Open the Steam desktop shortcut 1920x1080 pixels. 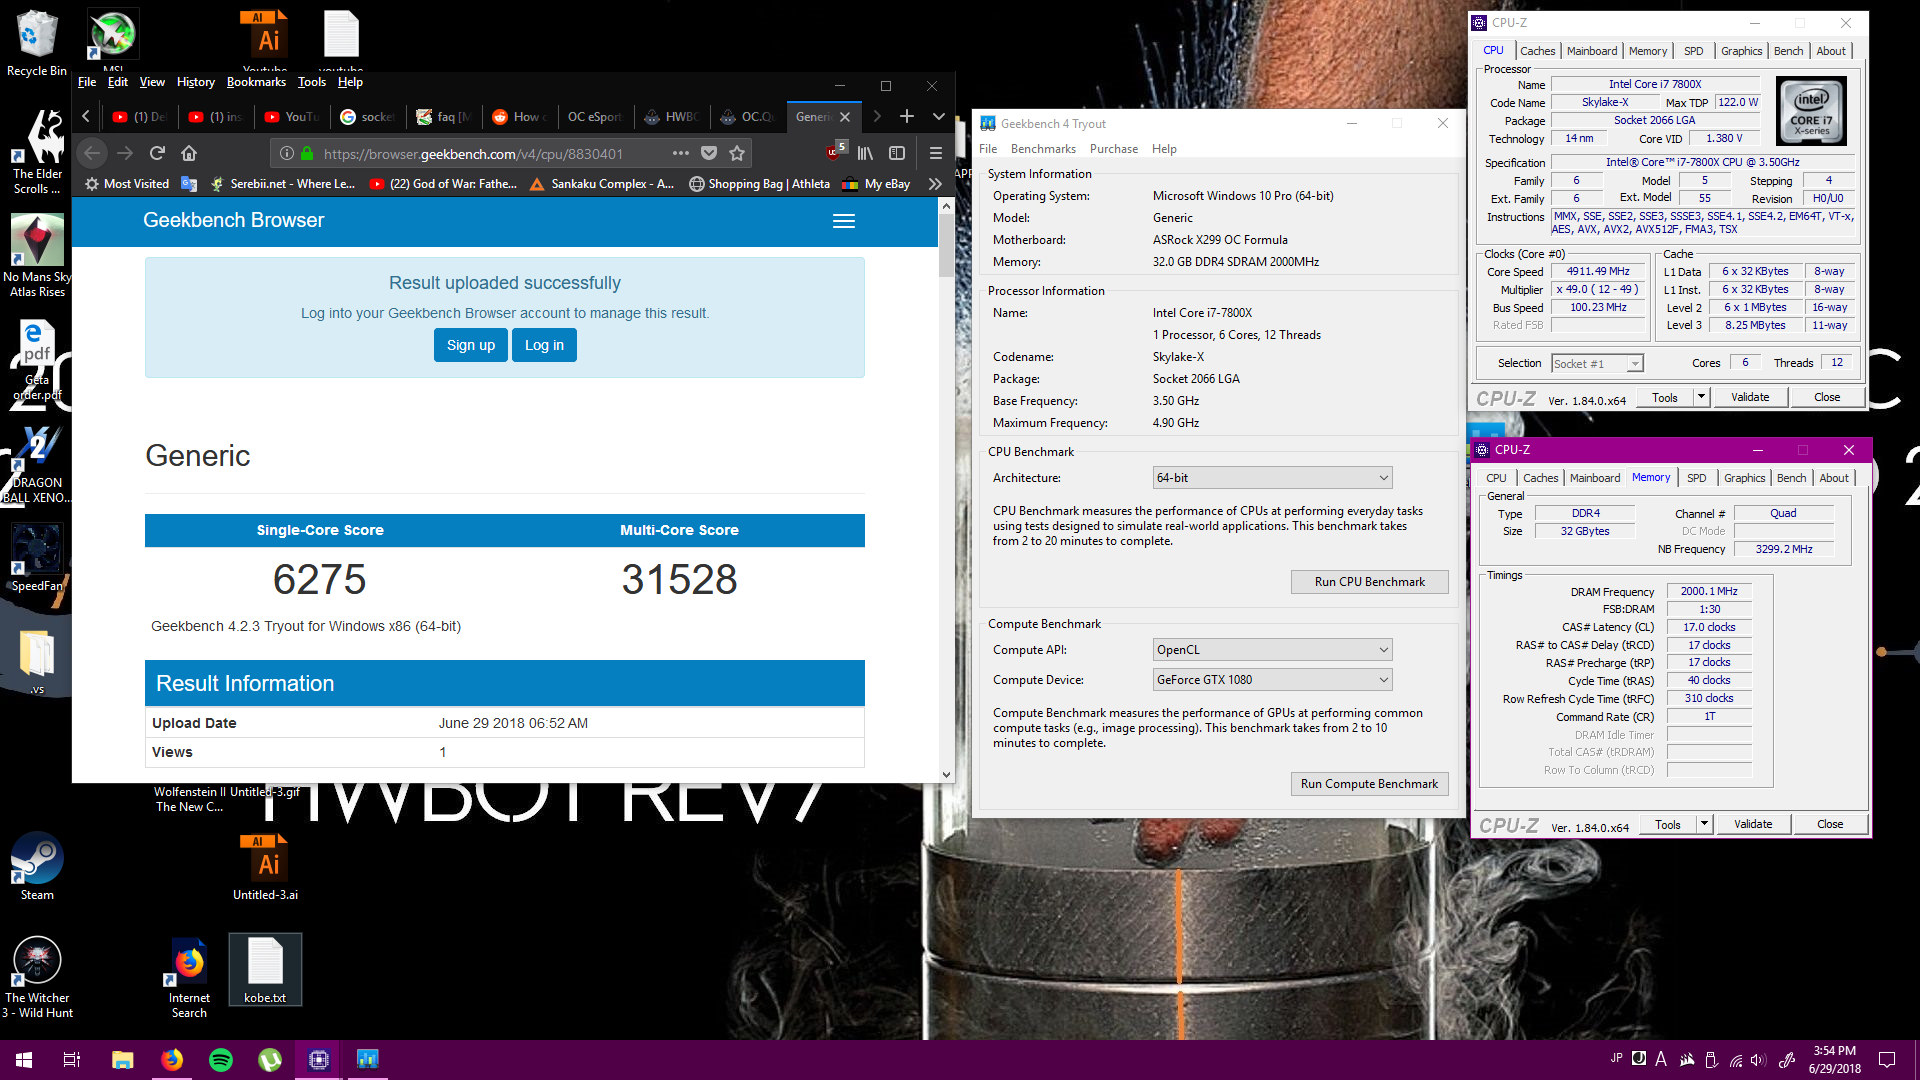37,866
